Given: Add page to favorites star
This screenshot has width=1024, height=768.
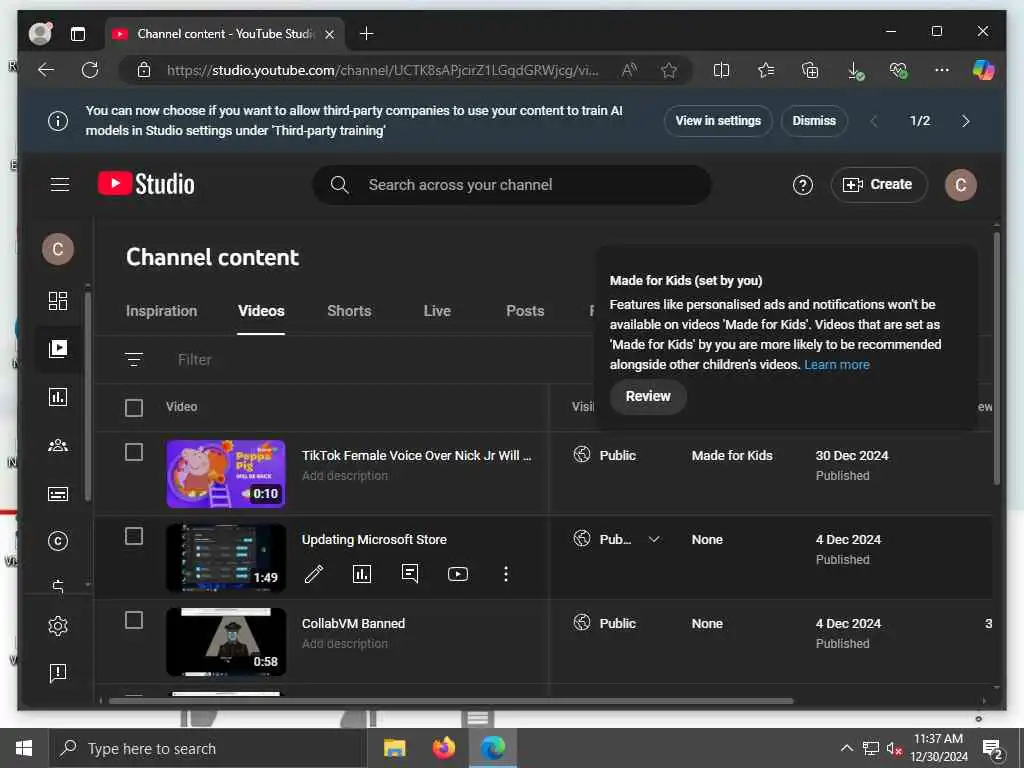Looking at the screenshot, I should [x=669, y=71].
